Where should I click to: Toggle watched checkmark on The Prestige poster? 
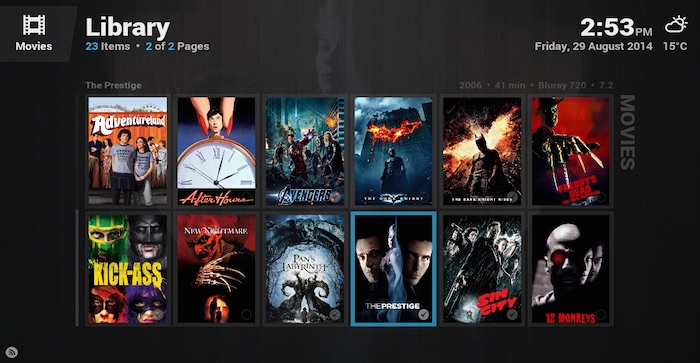pos(423,314)
